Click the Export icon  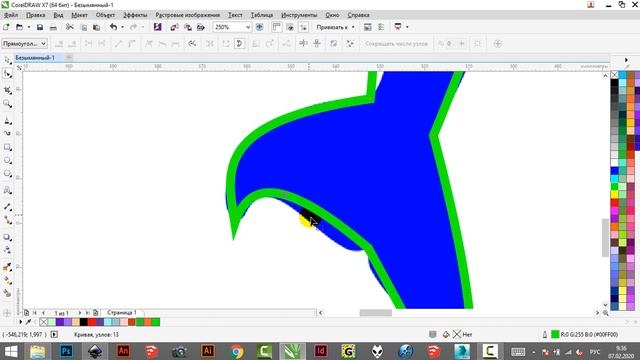point(187,27)
